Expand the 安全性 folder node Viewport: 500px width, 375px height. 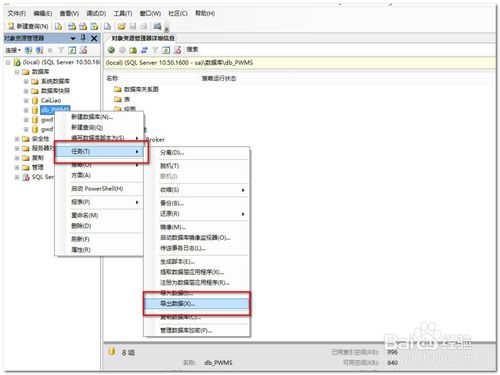coord(17,139)
